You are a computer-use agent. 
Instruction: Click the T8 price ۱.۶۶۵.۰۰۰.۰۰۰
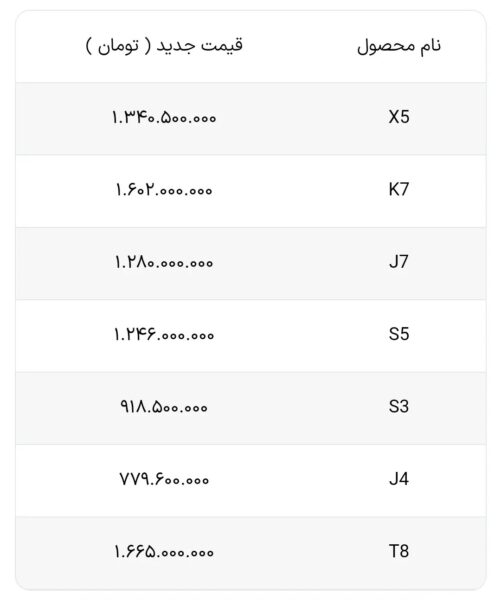[164, 552]
